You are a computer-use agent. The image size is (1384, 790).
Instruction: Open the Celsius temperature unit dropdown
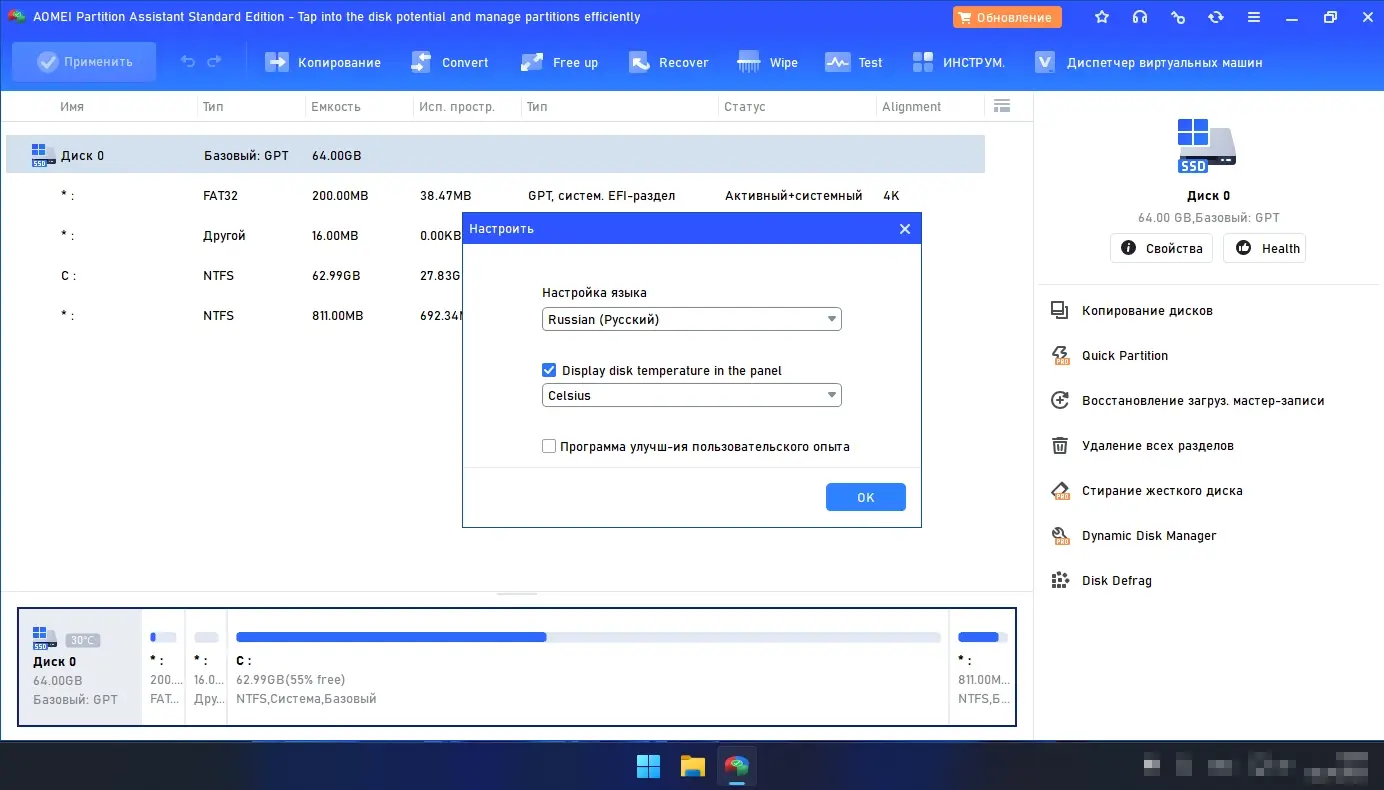(692, 396)
